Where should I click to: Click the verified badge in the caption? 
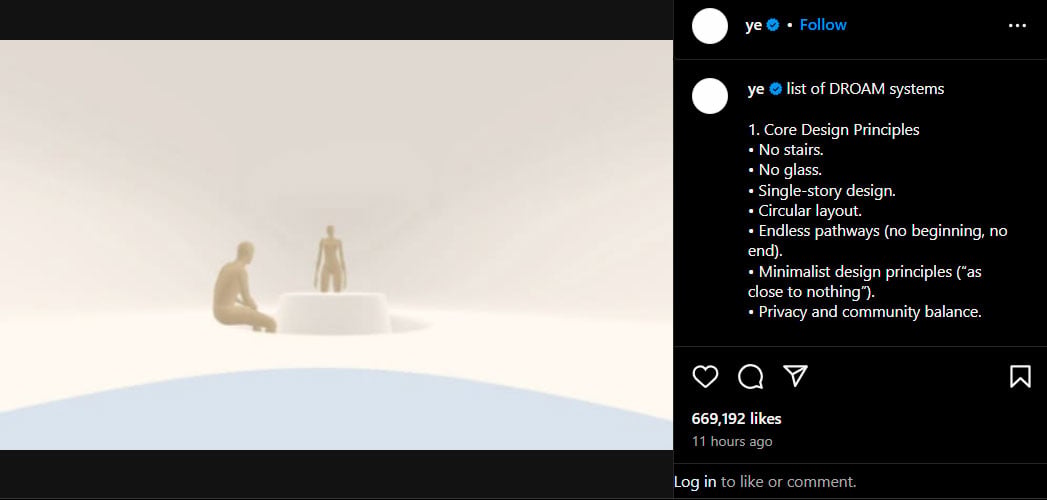(x=776, y=89)
